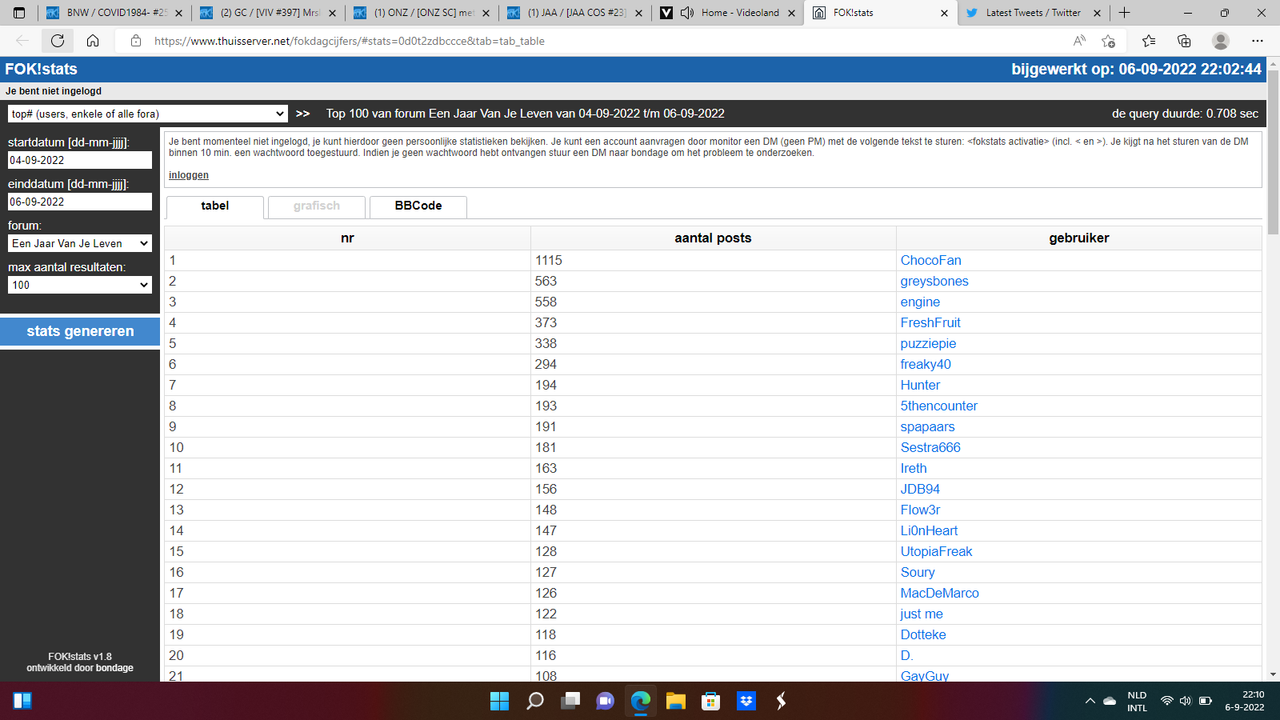Open Task View on the taskbar
1280x720 pixels.
(570, 700)
